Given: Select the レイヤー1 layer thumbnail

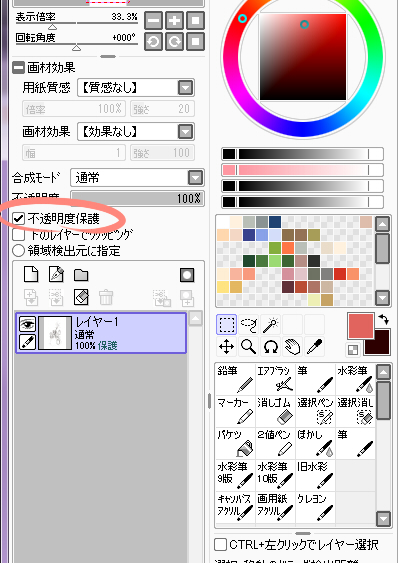Looking at the screenshot, I should click(55, 333).
